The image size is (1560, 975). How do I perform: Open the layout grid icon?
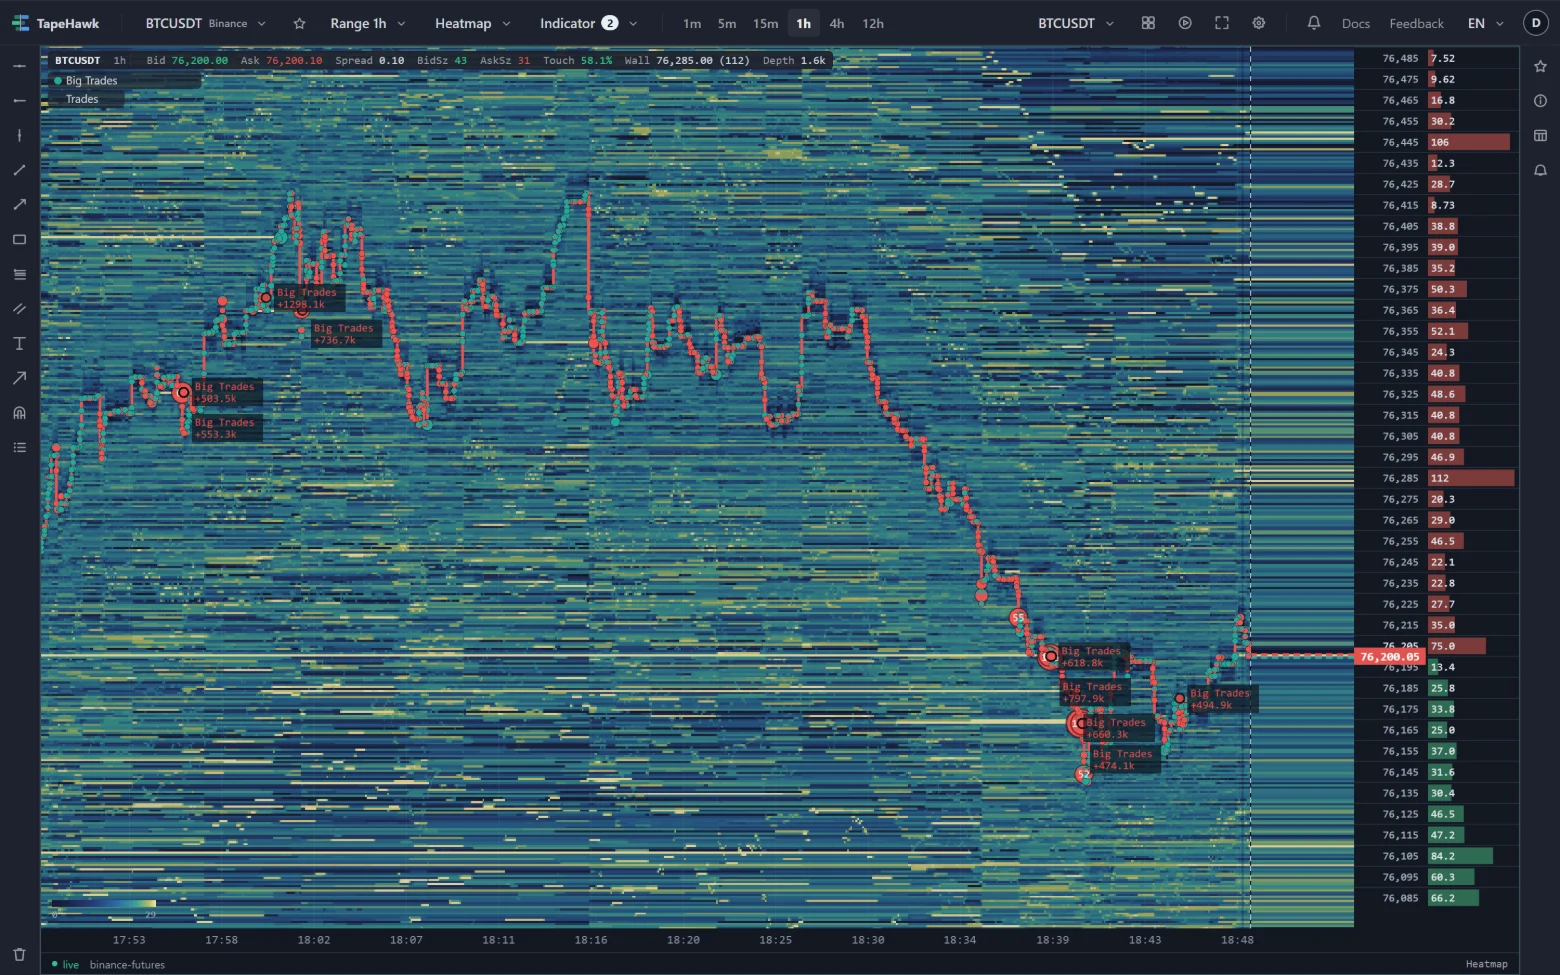coord(1148,23)
